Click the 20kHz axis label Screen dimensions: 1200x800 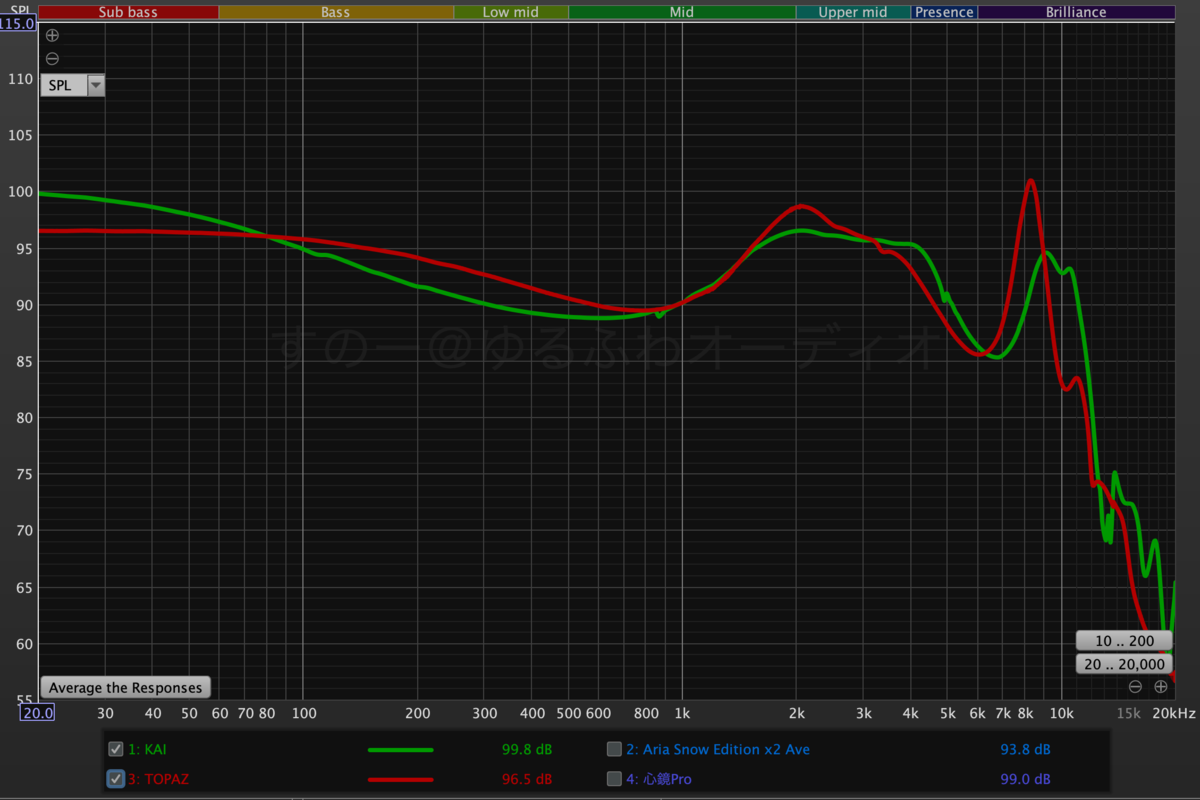pos(1174,713)
